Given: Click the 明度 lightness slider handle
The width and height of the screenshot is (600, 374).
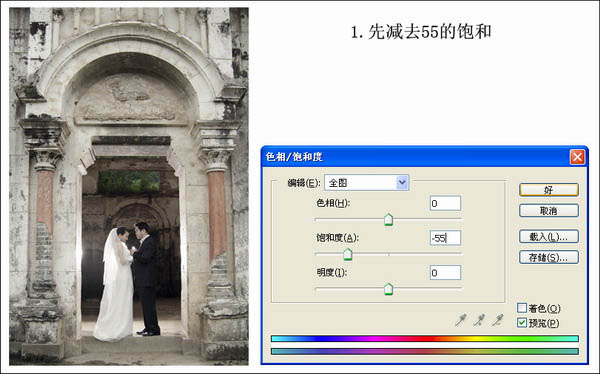Looking at the screenshot, I should [388, 289].
